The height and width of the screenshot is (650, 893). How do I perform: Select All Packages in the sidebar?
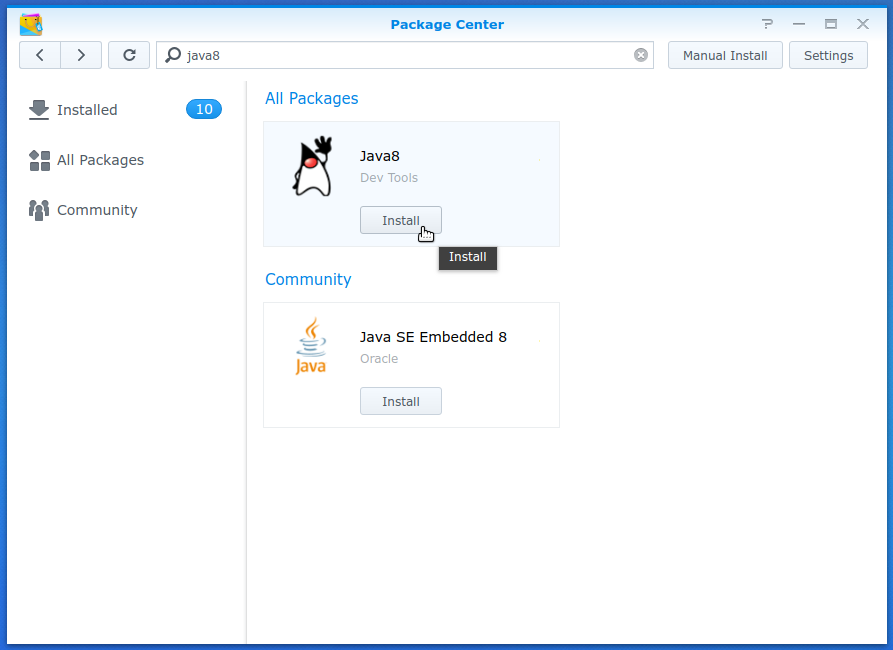(100, 160)
